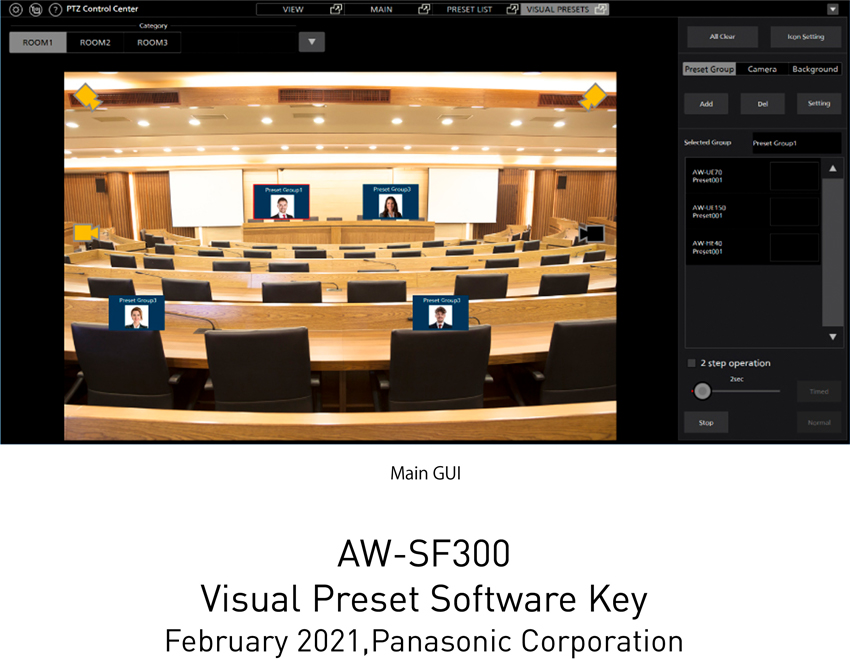
Task: Select the AW-UE70 Preset001 row
Action: [754, 176]
